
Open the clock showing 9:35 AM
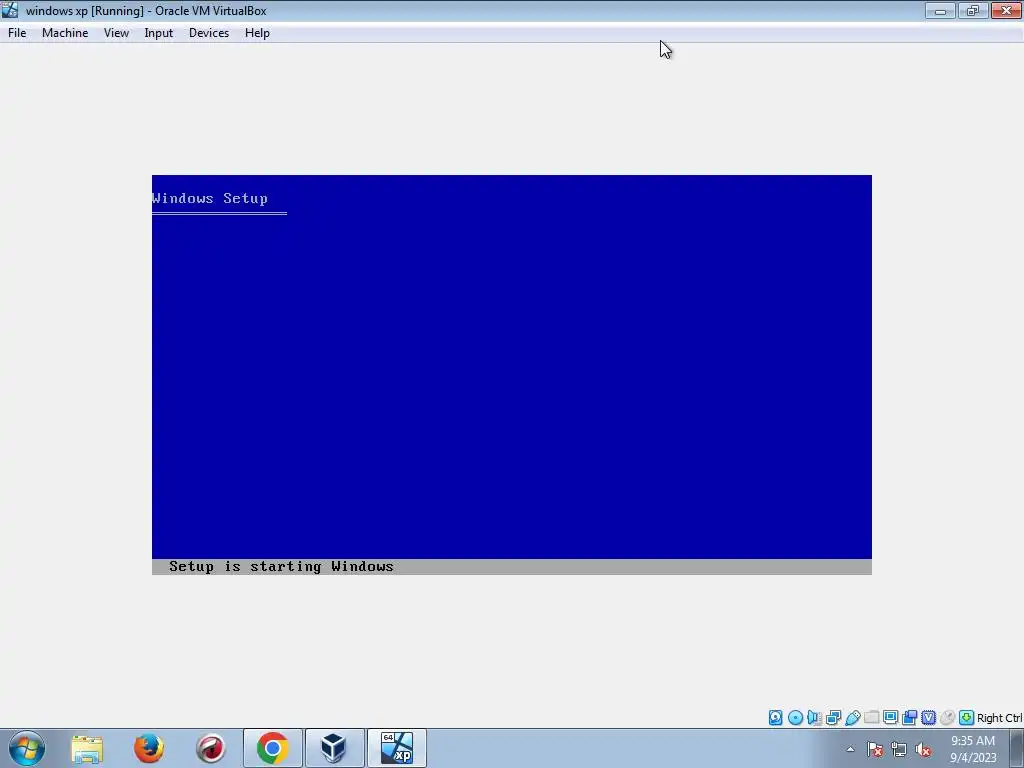click(973, 749)
